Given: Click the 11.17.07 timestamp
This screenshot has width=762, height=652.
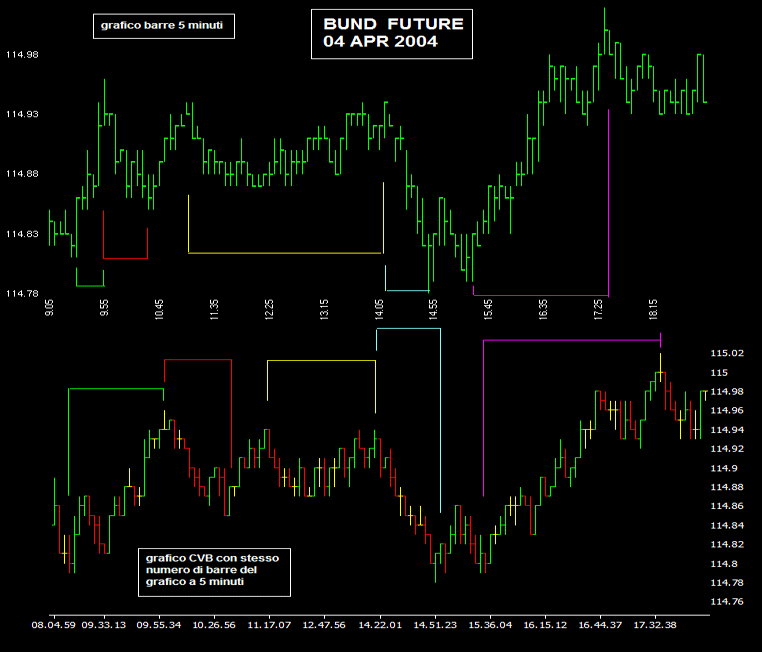Looking at the screenshot, I should (x=269, y=625).
